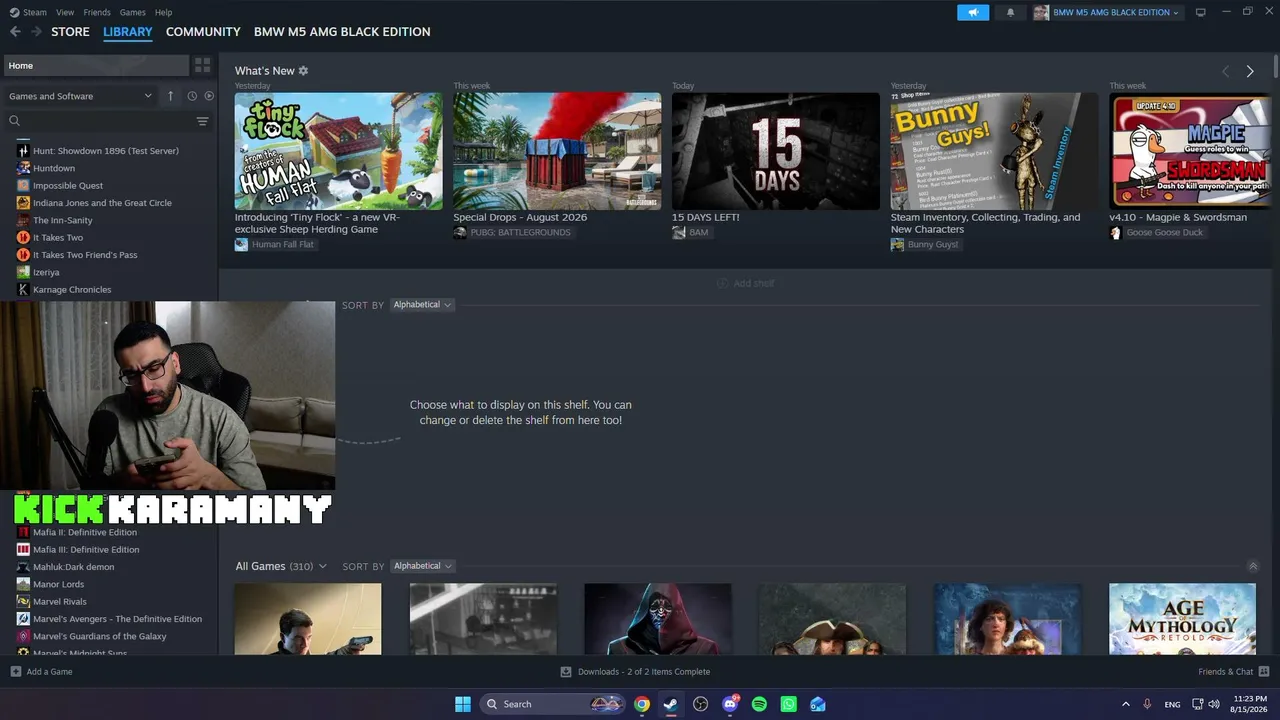The image size is (1280, 720).
Task: Select The Inn-Sanity in the games list
Action: pos(62,220)
